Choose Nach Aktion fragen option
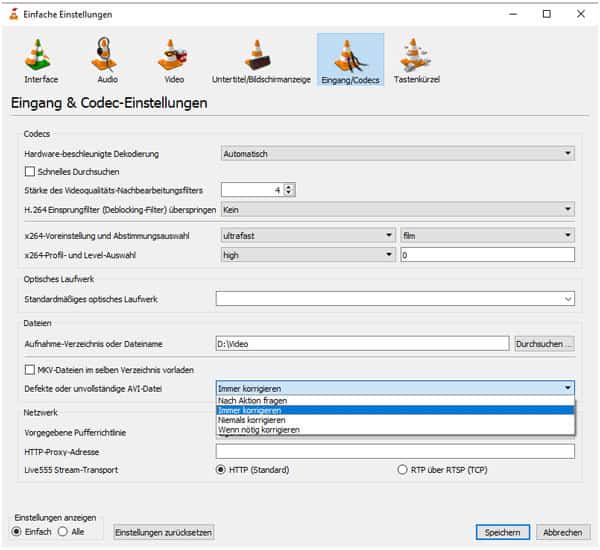 [395, 400]
